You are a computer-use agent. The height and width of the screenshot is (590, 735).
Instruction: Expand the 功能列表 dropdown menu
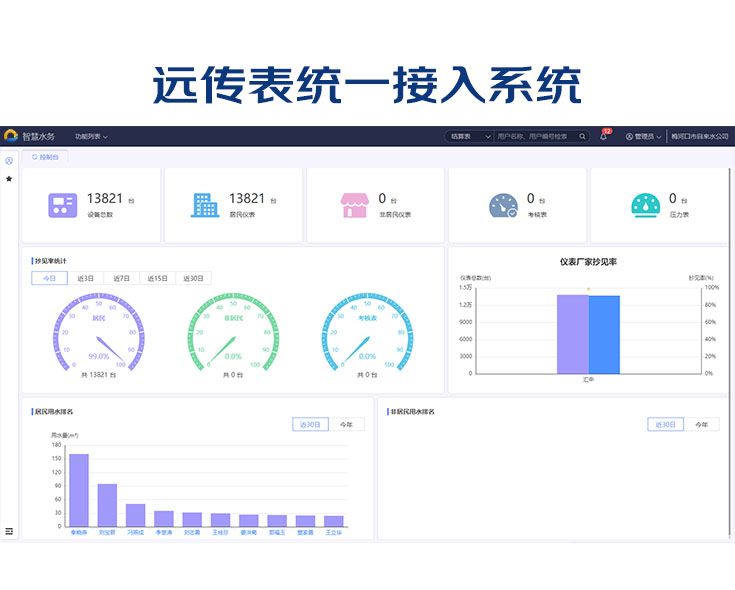91,136
